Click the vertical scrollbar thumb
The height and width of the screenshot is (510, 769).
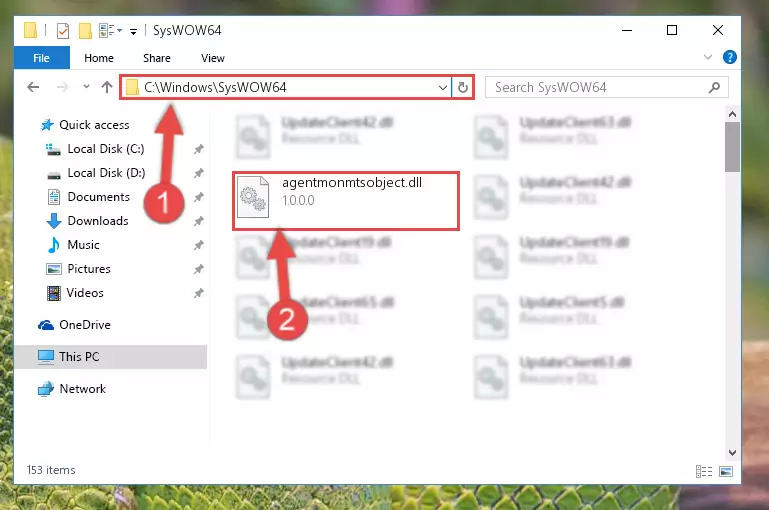pos(732,147)
